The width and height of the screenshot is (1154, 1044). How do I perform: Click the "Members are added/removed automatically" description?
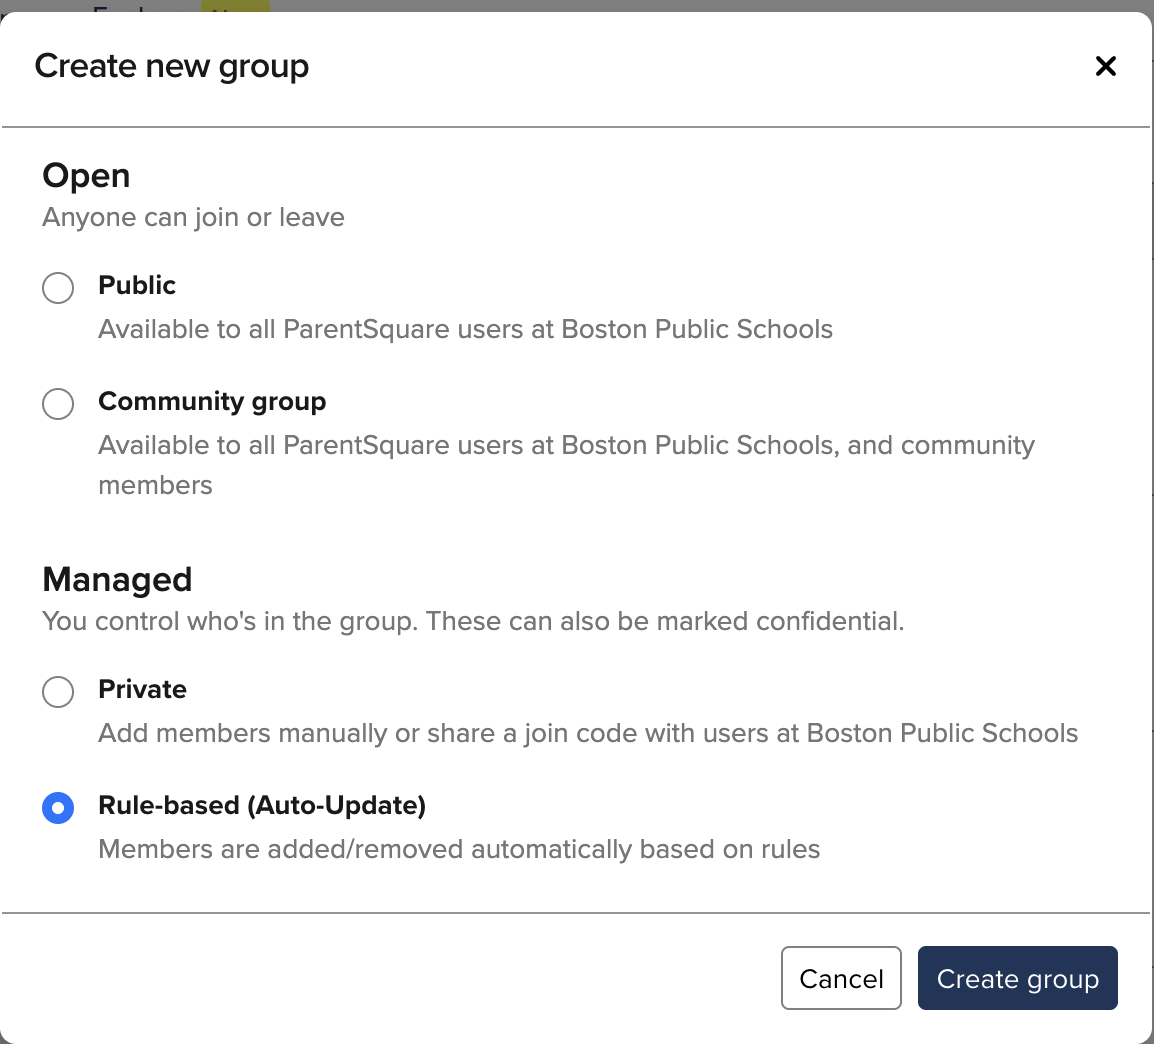(459, 850)
